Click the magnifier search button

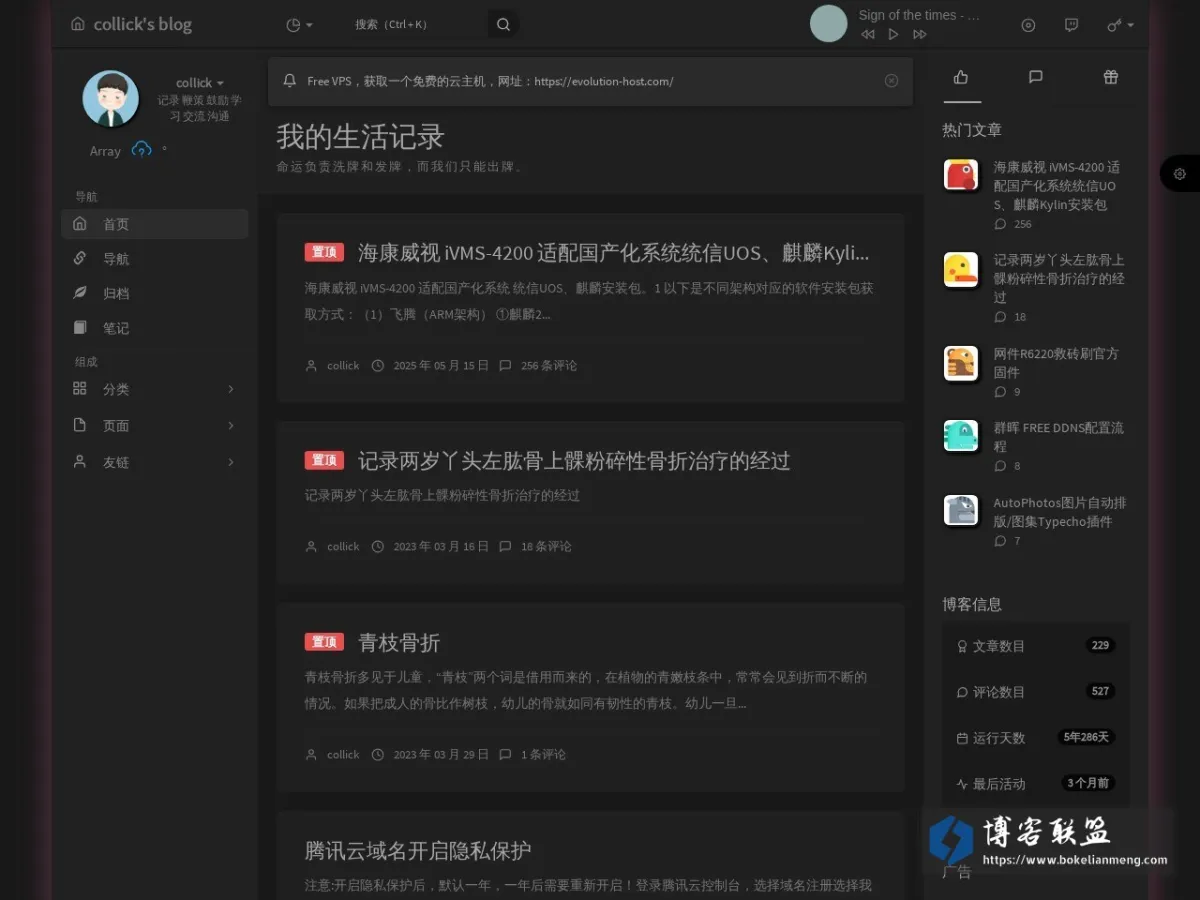pos(503,25)
